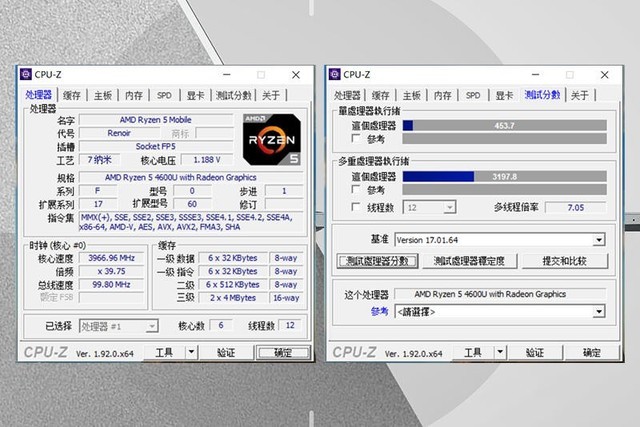Switch to 主板 tab in left window
The width and height of the screenshot is (640, 427).
click(x=103, y=96)
